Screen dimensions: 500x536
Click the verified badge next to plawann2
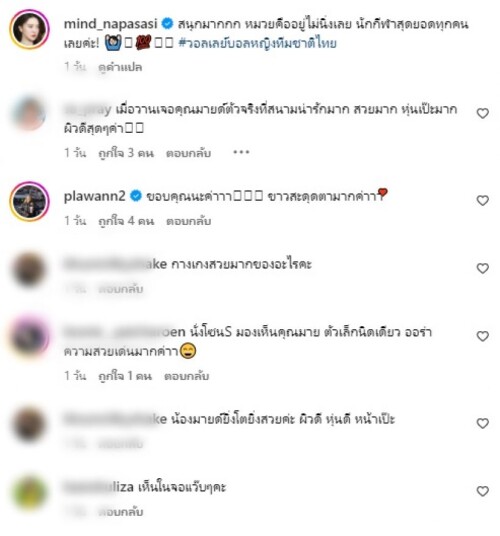pyautogui.click(x=136, y=196)
